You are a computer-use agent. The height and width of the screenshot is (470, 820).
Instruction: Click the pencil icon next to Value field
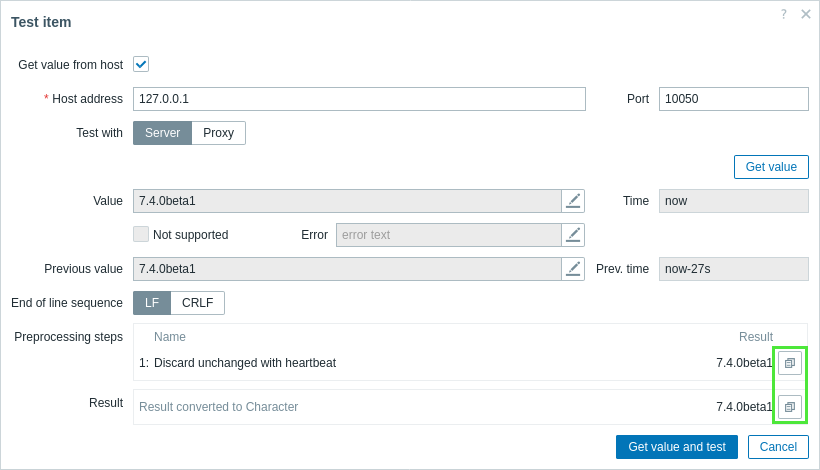coord(573,201)
